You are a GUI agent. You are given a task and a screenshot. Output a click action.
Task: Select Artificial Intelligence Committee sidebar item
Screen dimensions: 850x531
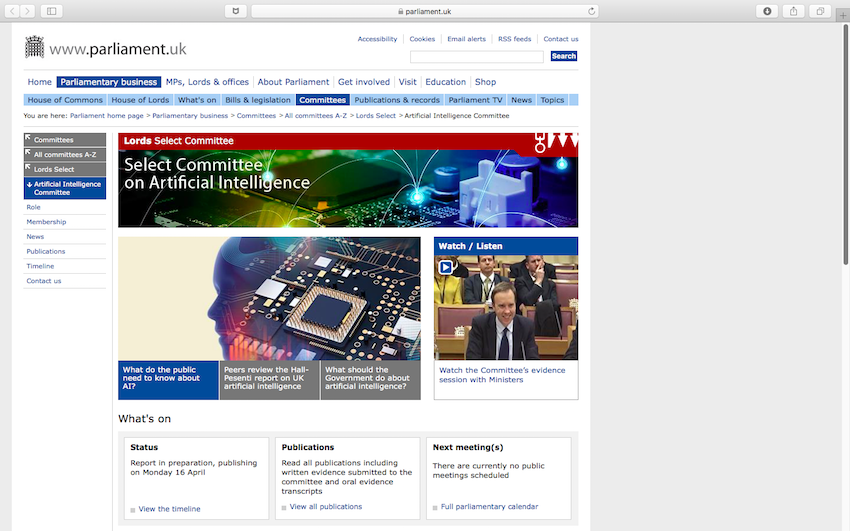65,188
